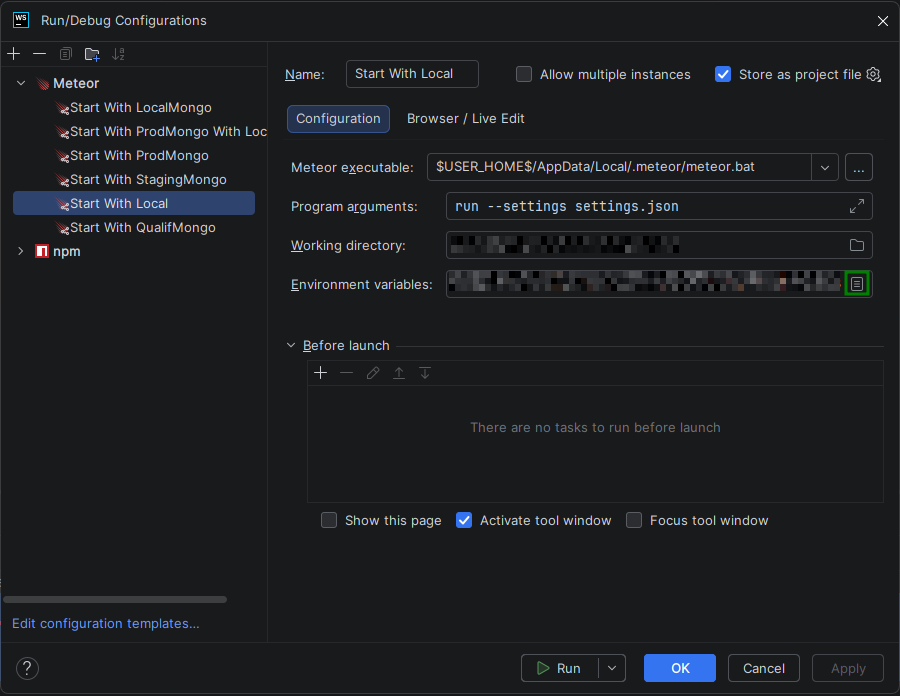Click the Help question mark button
The height and width of the screenshot is (696, 900).
[27, 668]
